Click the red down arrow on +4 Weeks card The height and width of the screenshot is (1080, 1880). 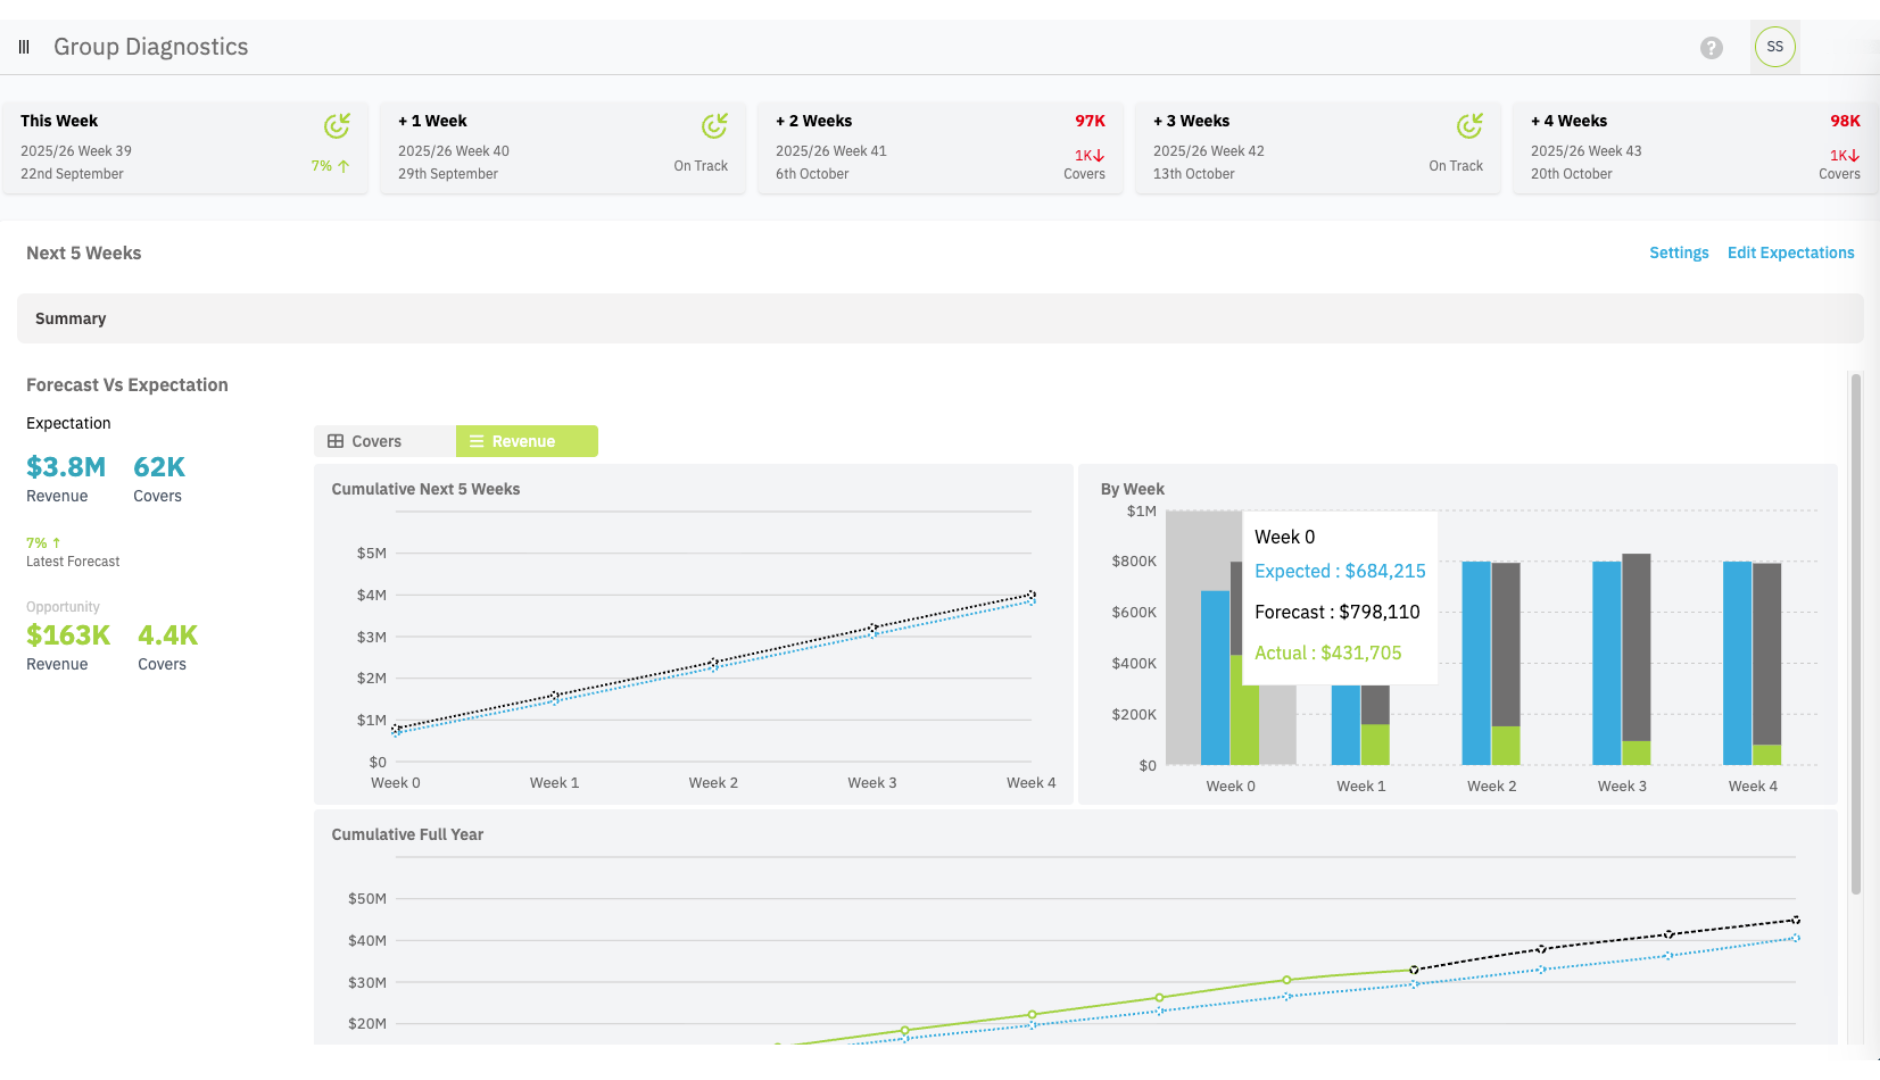pyautogui.click(x=1853, y=156)
